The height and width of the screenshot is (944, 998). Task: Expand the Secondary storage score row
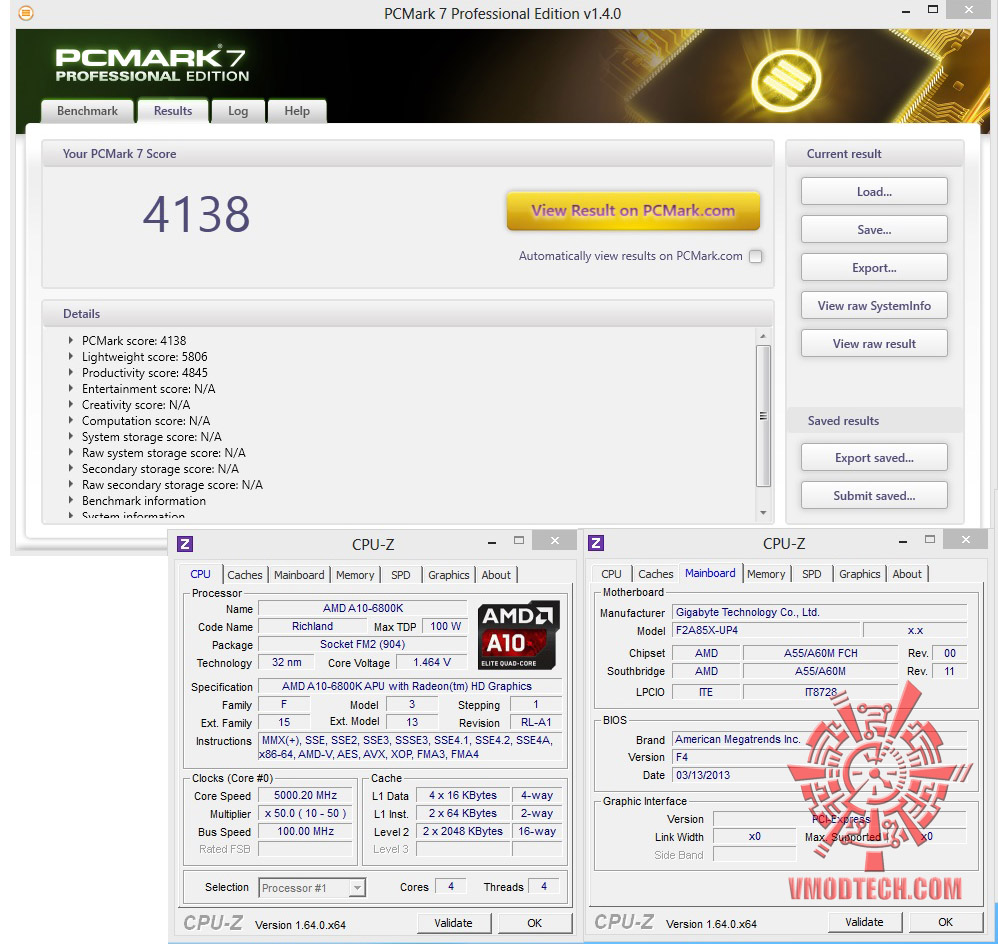[71, 468]
